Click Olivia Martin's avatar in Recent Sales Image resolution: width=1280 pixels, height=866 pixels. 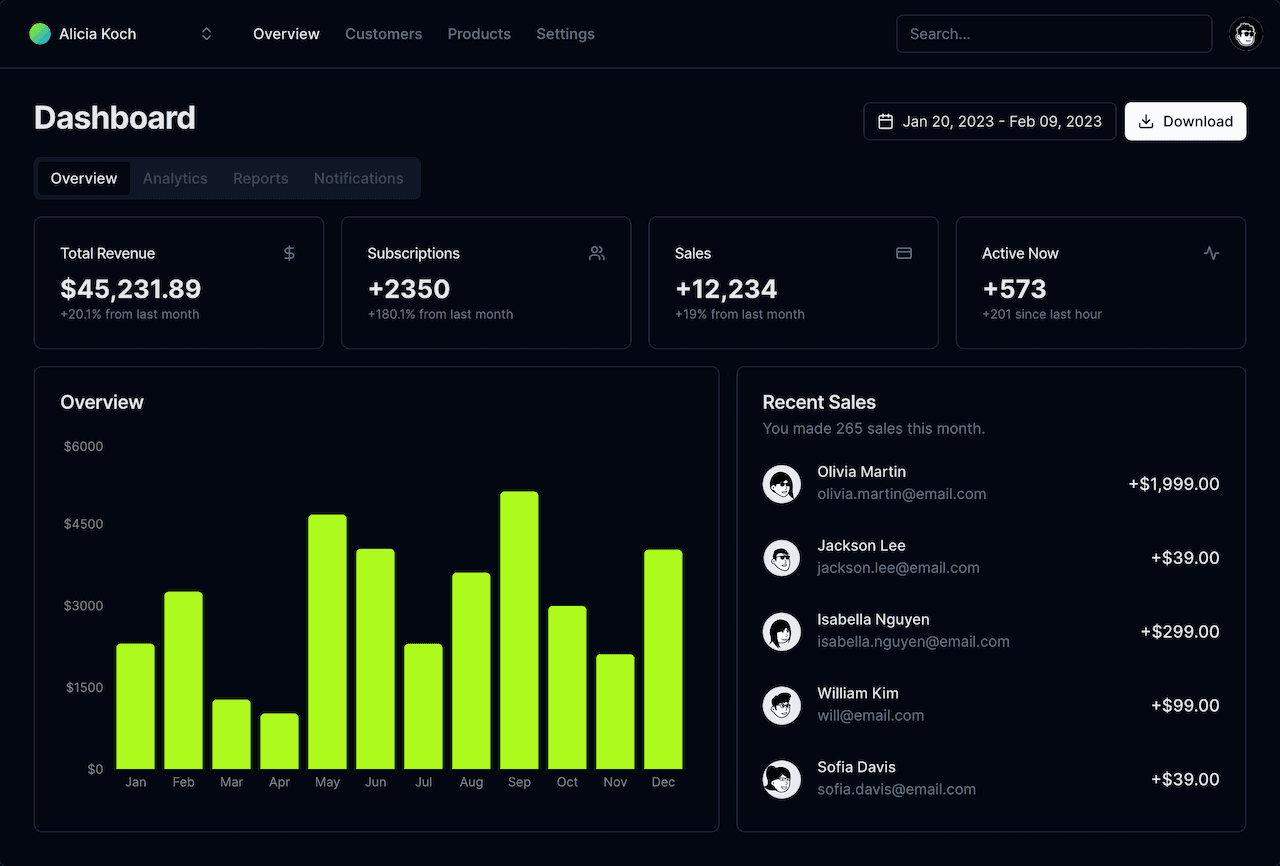(x=781, y=483)
